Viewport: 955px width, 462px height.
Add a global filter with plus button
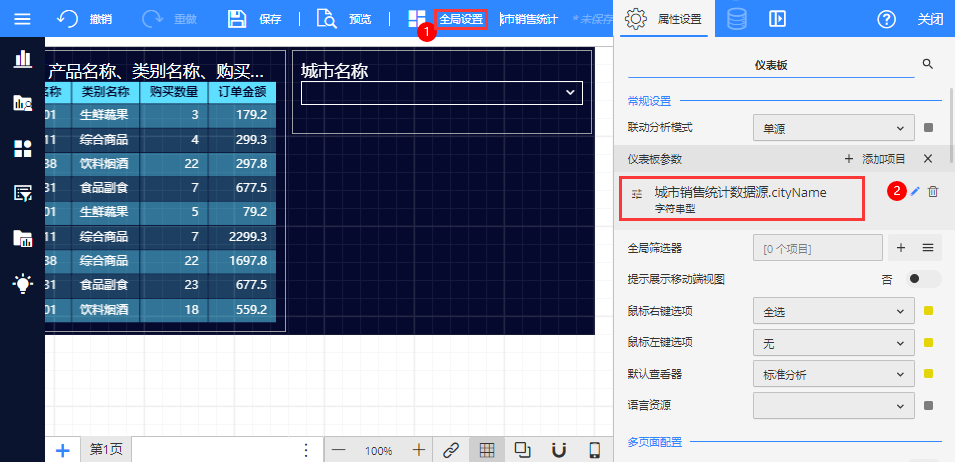point(901,248)
